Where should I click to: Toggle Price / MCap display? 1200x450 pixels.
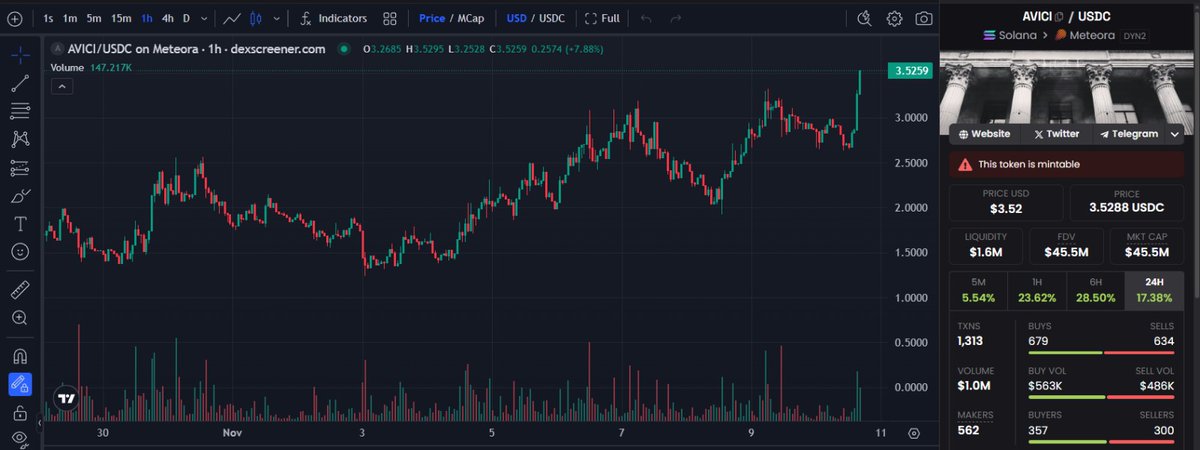pos(451,18)
